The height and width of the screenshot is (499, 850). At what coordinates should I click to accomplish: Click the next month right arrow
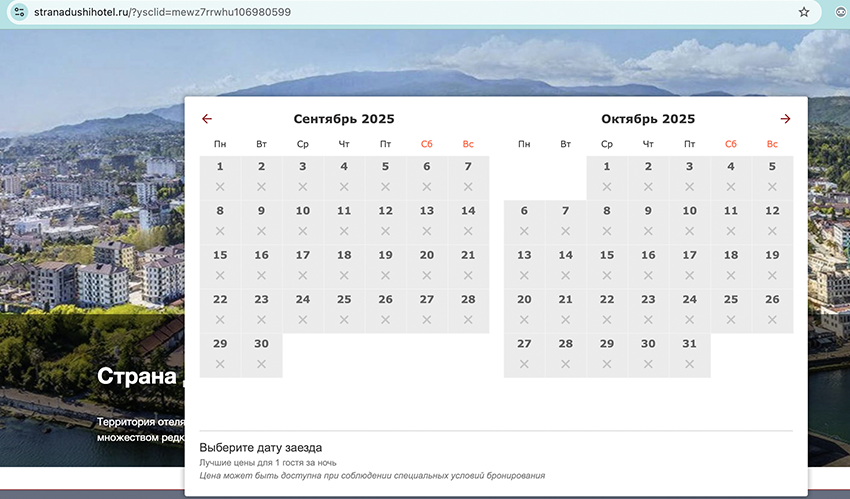coord(785,119)
